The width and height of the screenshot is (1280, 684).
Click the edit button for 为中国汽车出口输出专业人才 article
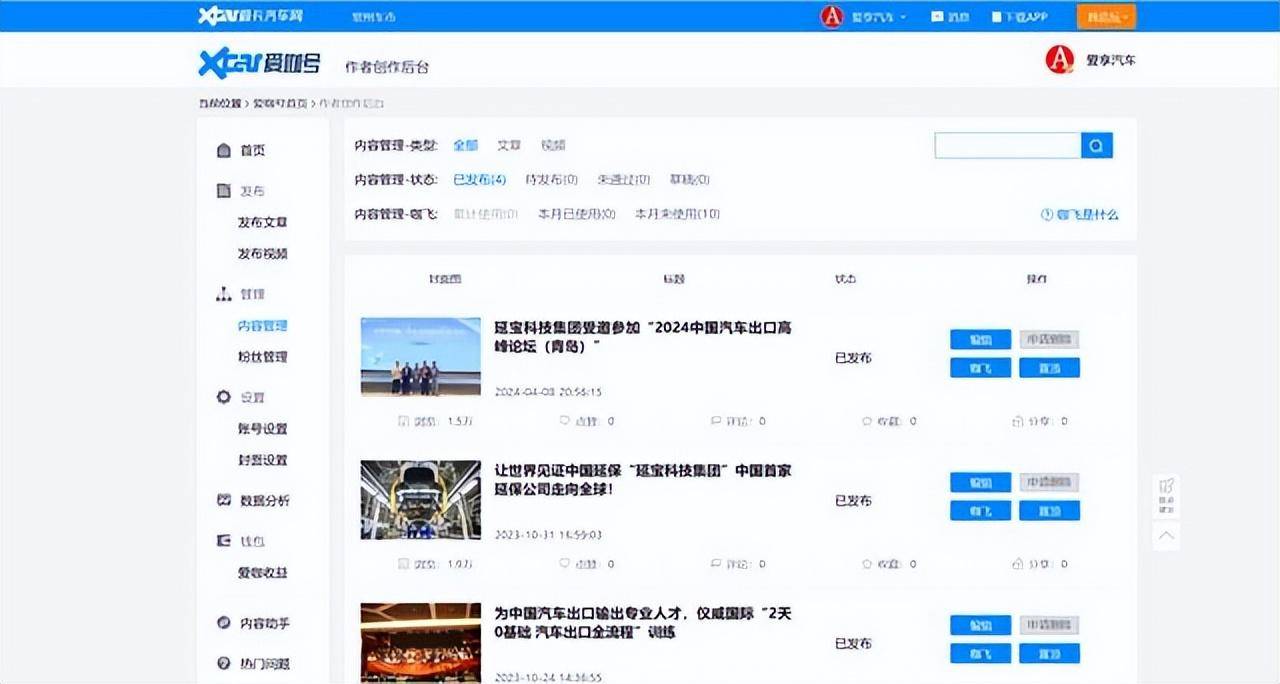point(980,626)
